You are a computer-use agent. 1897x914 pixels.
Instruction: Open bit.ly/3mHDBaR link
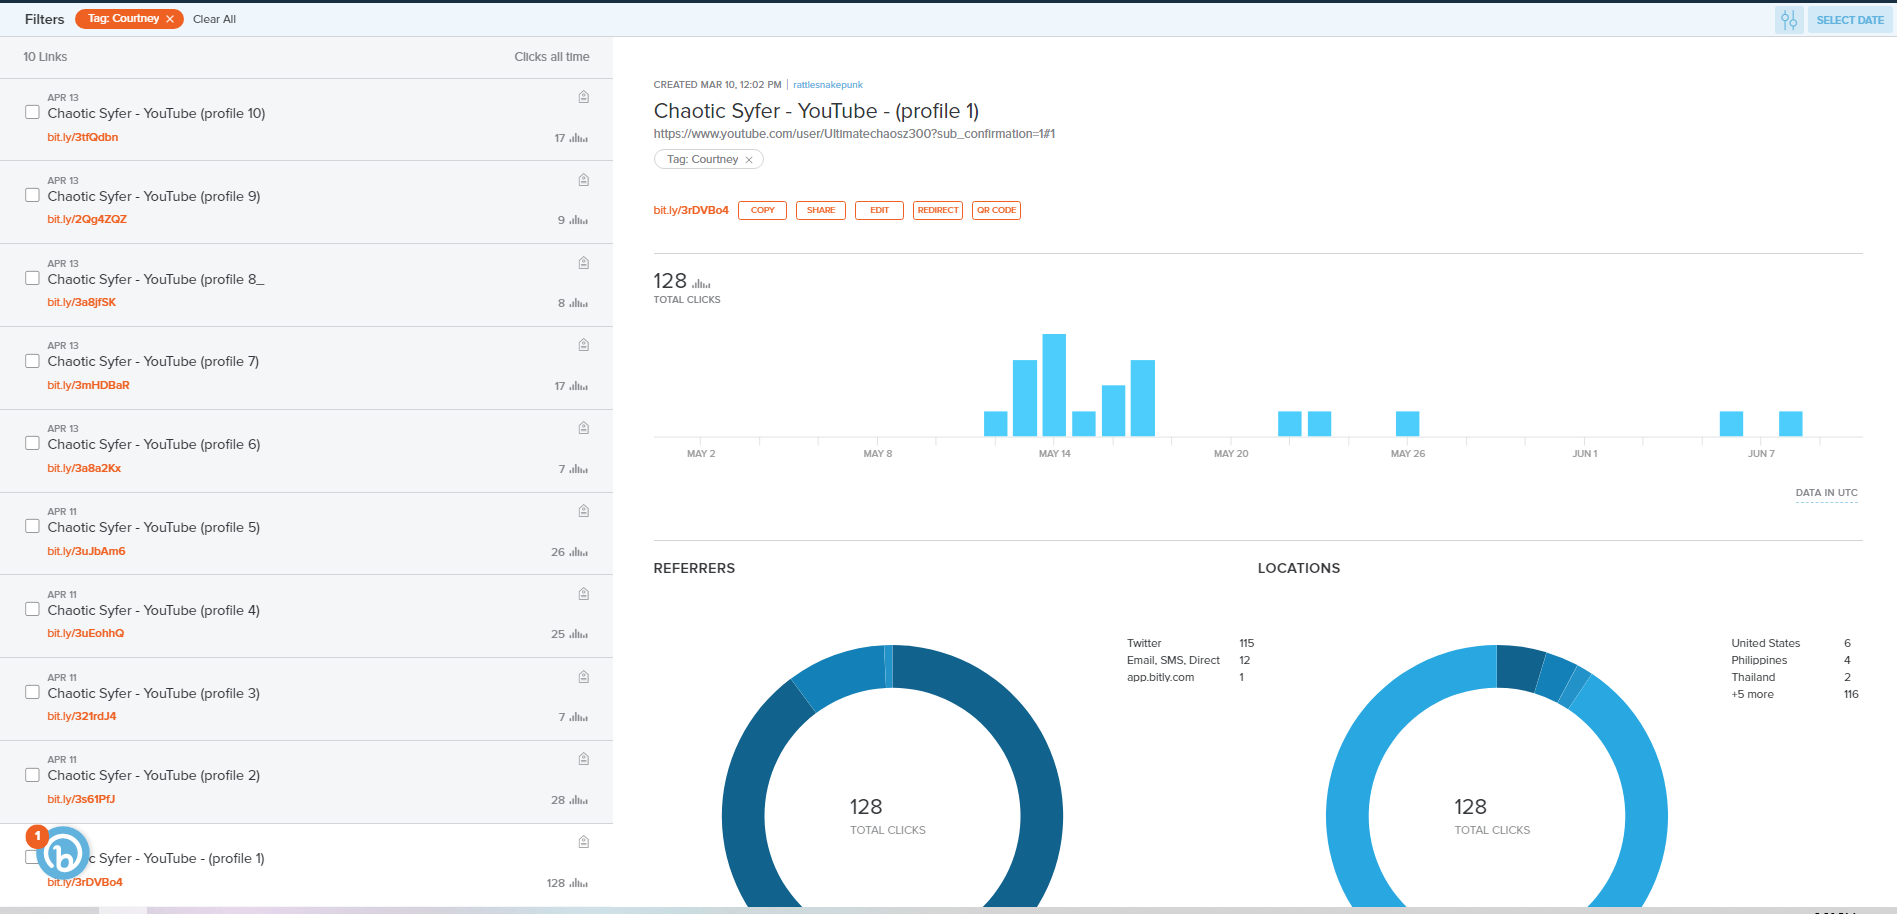(x=88, y=385)
